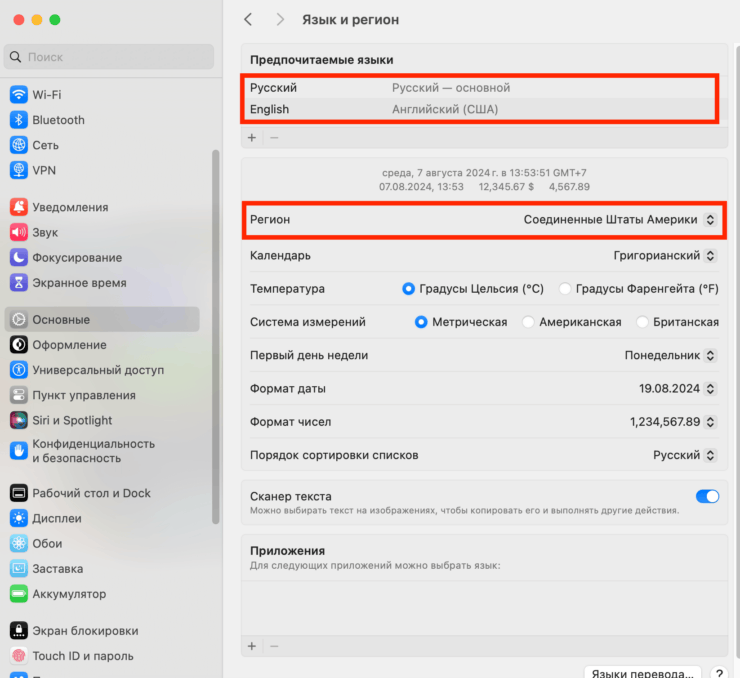Viewport: 740px width, 678px height.
Task: Select Touch ID и пароль fingerprint icon
Action: point(18,655)
